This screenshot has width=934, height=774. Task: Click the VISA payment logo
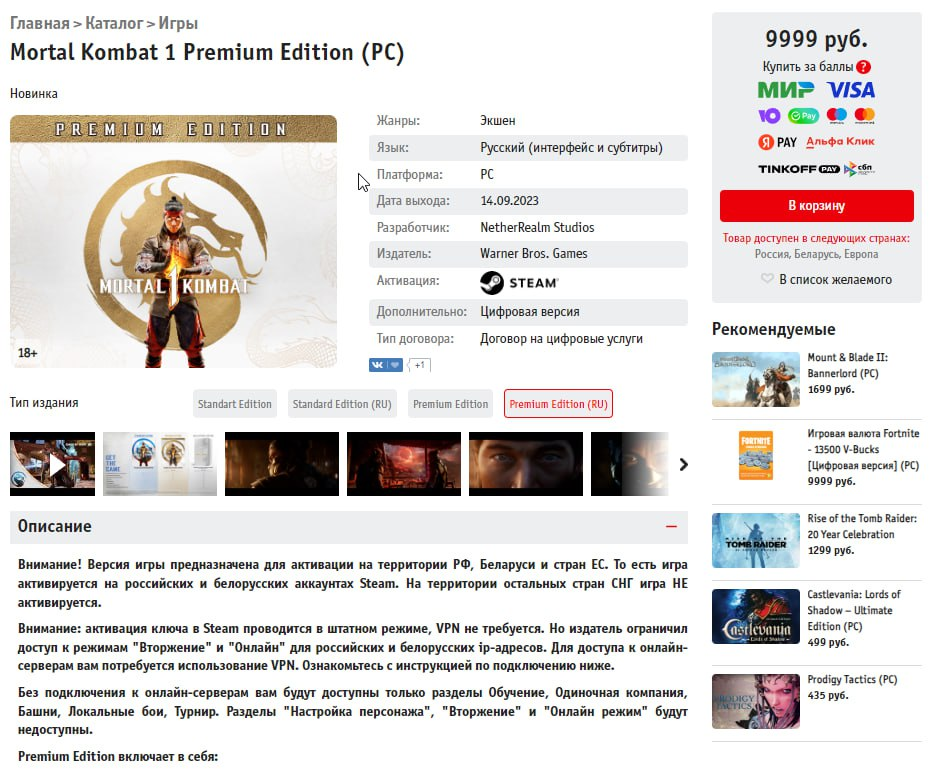click(851, 90)
